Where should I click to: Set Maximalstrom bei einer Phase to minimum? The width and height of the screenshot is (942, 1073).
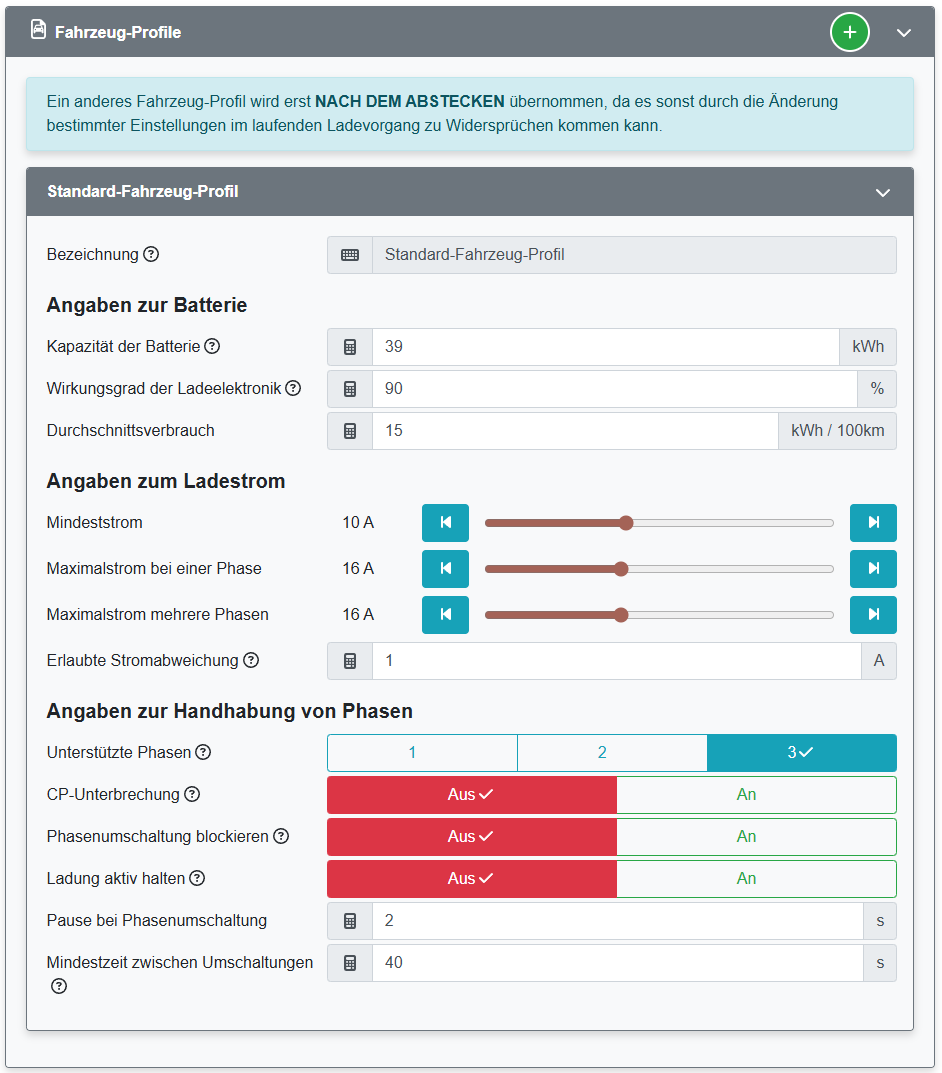pos(445,568)
